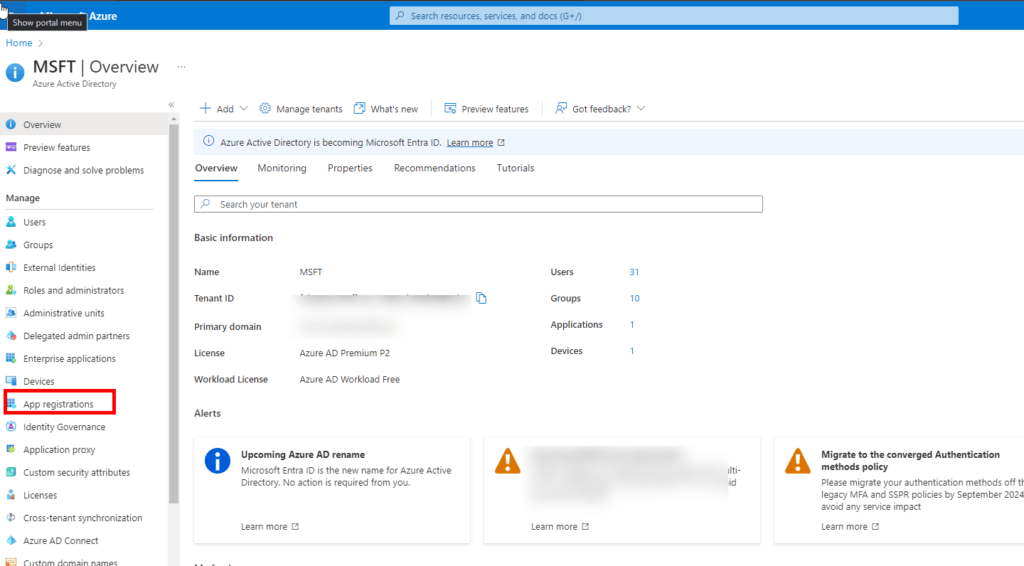Click Administrative units icon

pos(11,313)
